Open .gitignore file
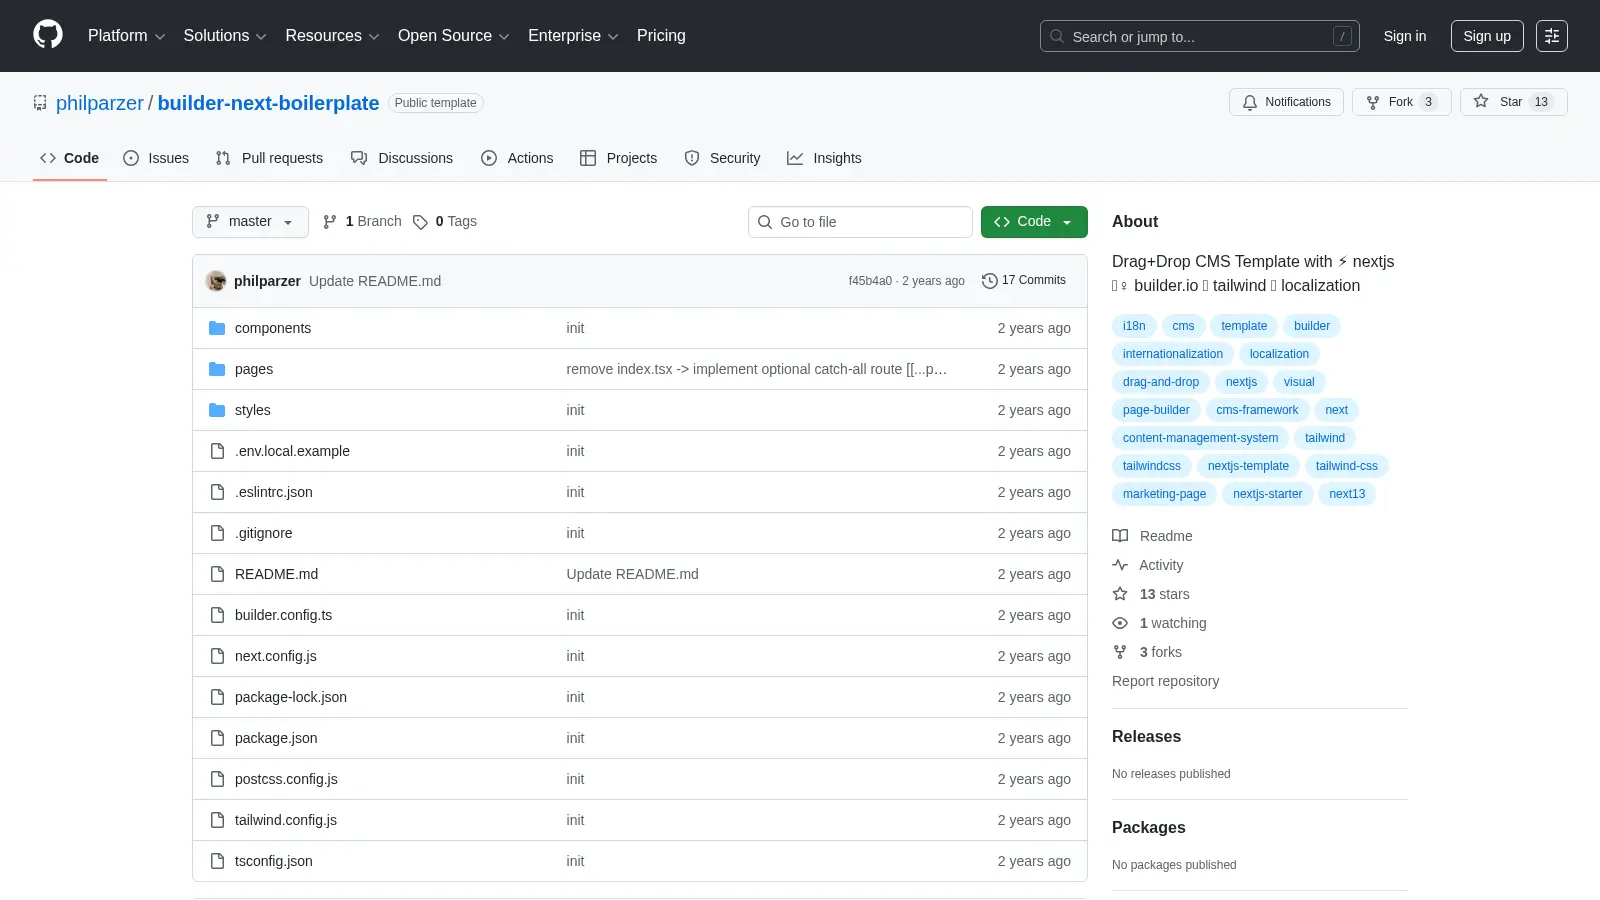This screenshot has height=900, width=1600. coord(264,533)
